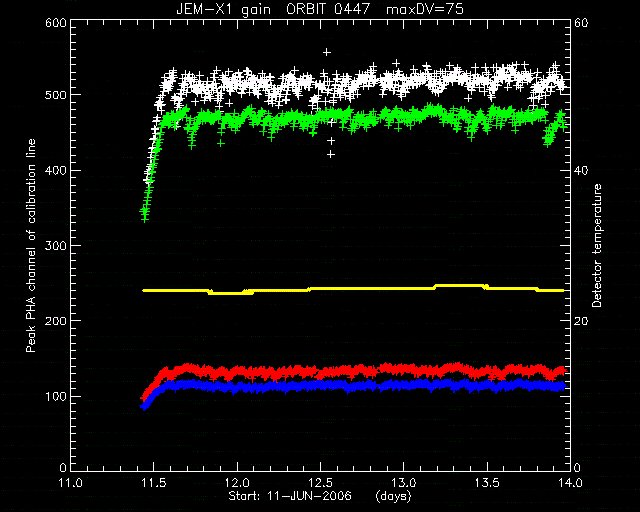
Task: Click the 14.0 tick label on x-axis
Action: pyautogui.click(x=570, y=483)
